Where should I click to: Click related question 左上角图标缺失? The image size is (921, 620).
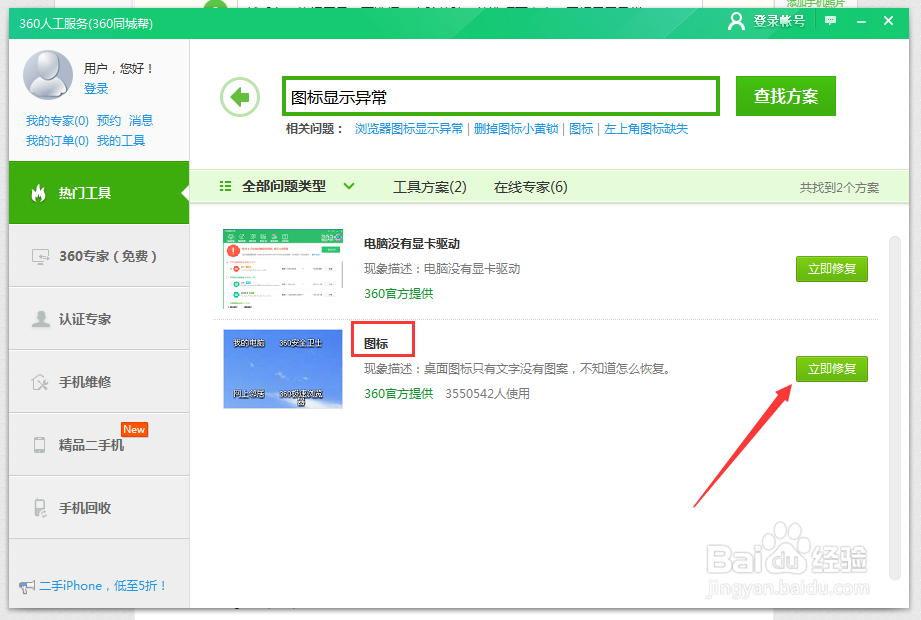click(646, 129)
